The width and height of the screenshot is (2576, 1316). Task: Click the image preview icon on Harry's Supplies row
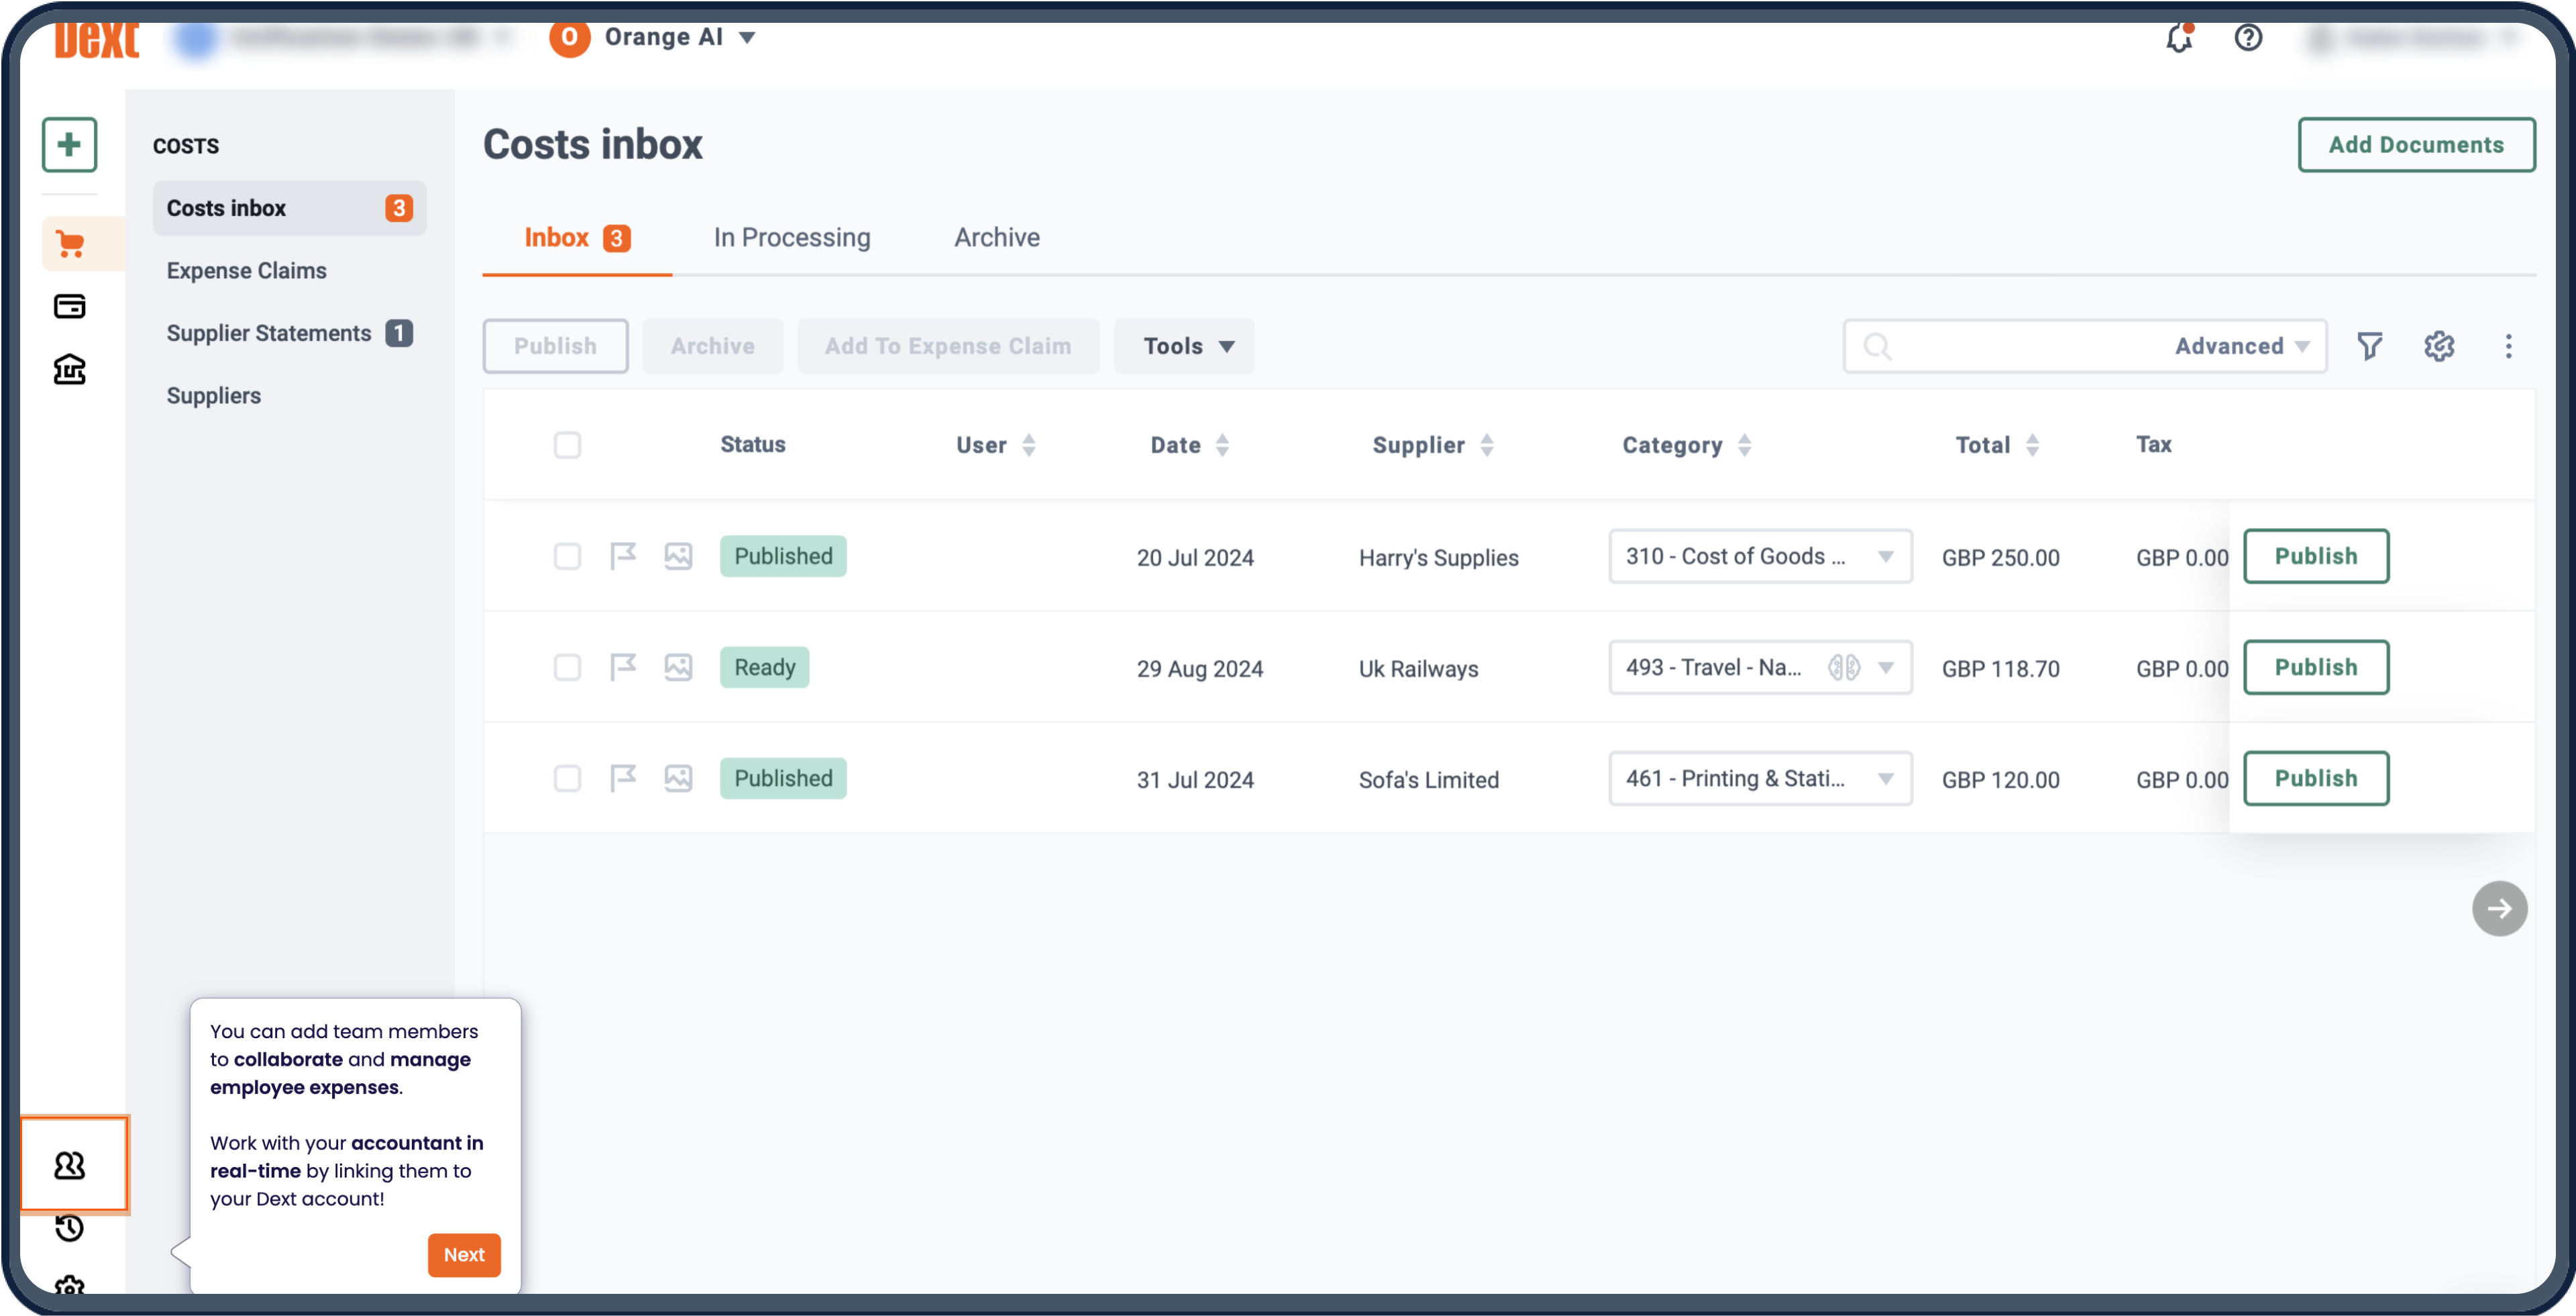coord(676,556)
